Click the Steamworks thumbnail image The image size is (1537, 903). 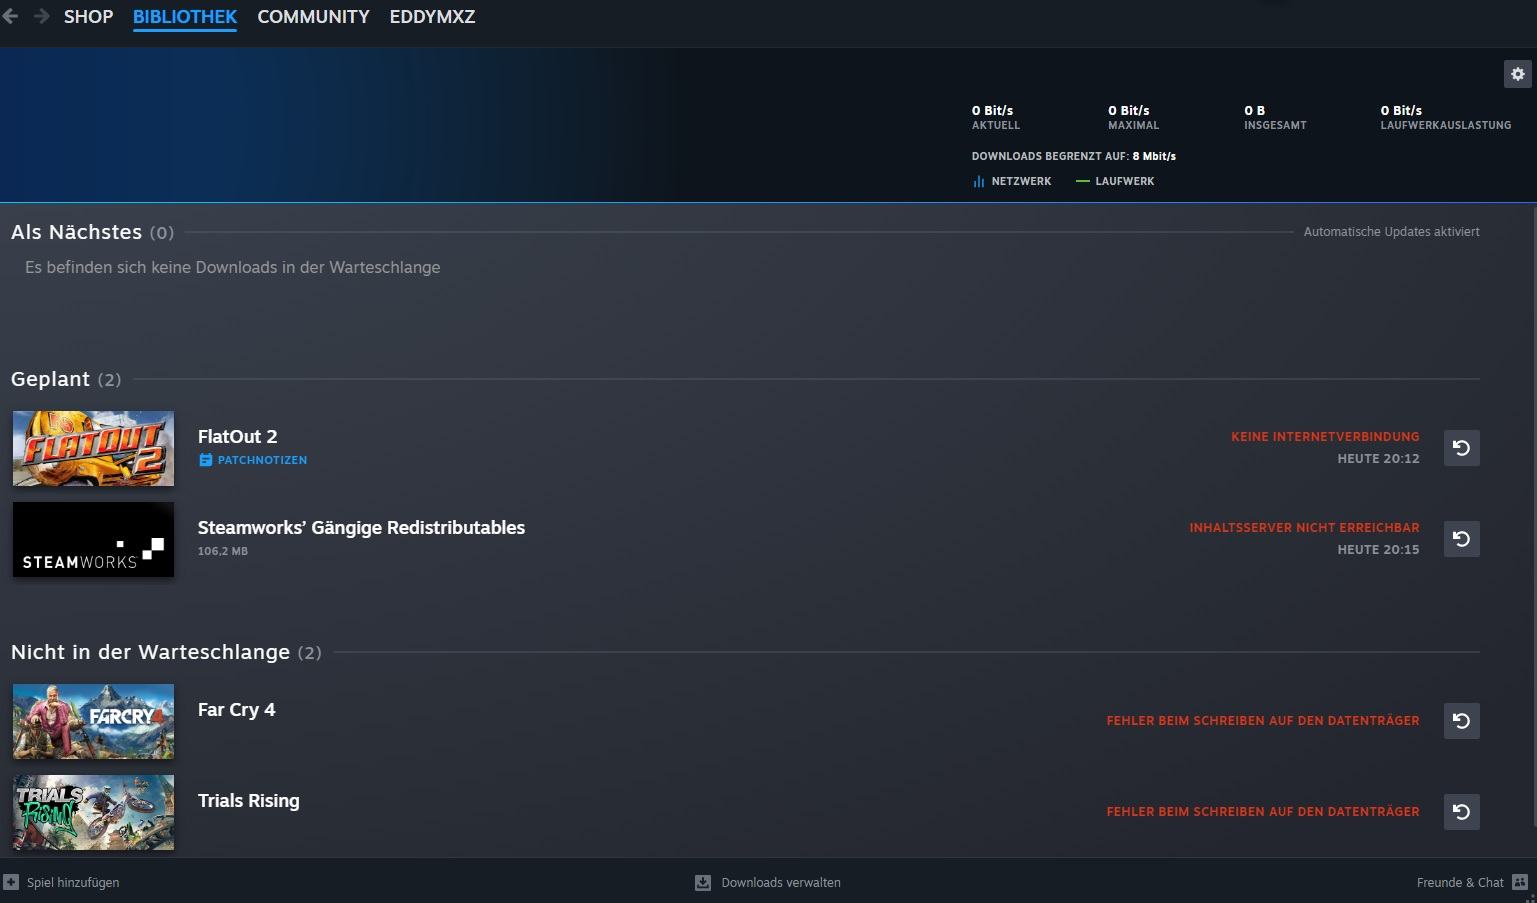[x=93, y=539]
